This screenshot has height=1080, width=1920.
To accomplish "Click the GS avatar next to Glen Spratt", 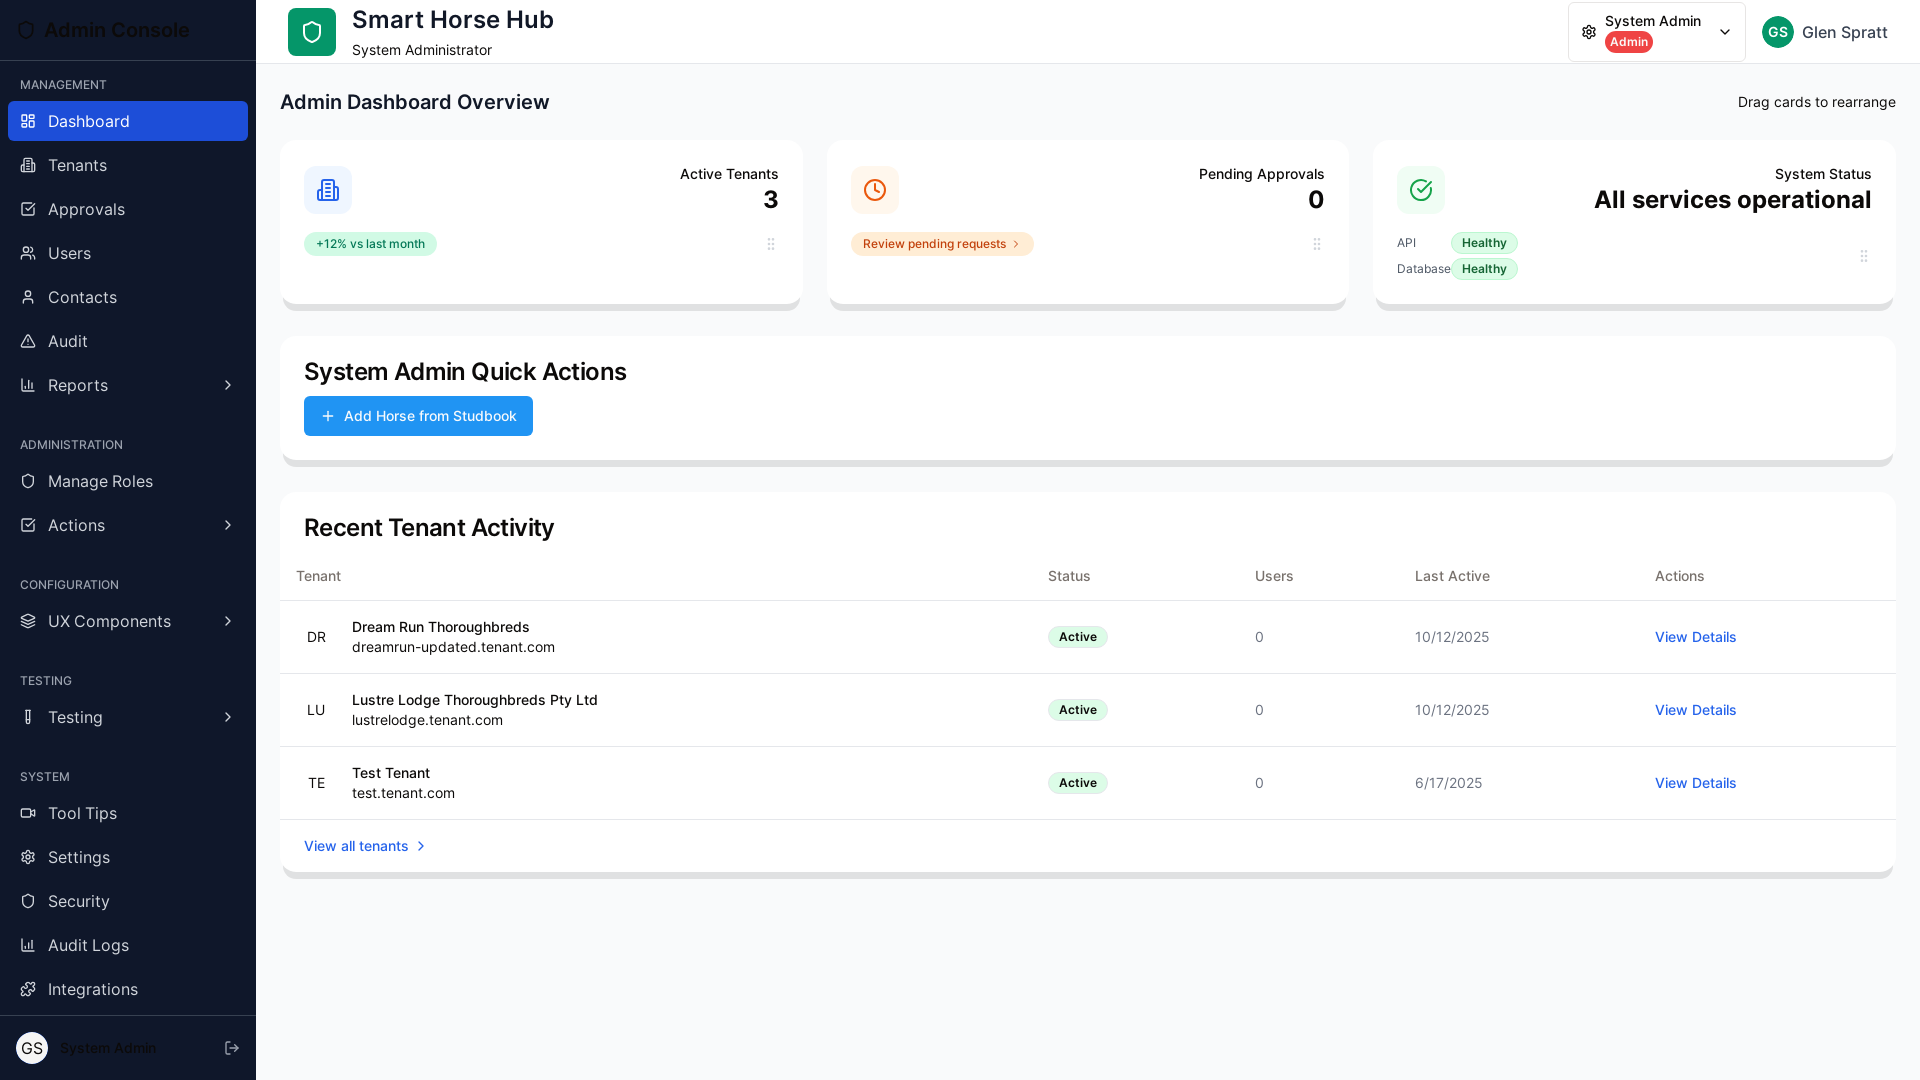I will (1778, 32).
